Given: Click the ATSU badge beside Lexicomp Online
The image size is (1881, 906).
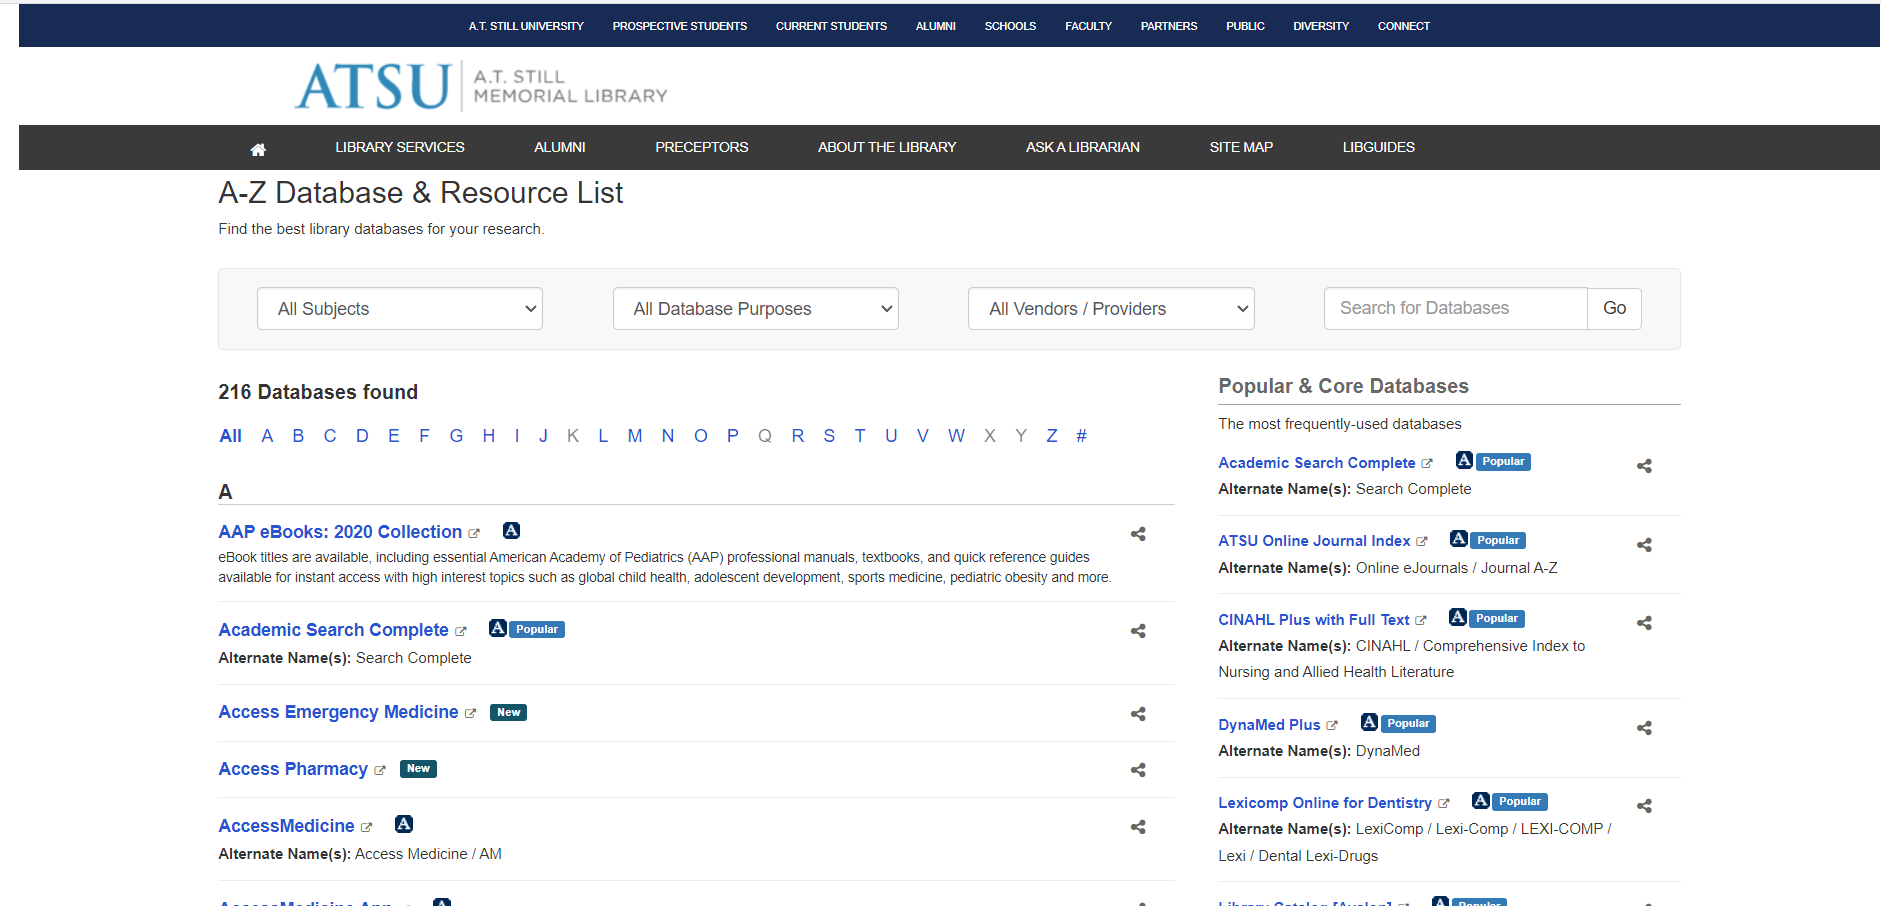Looking at the screenshot, I should point(1481,800).
